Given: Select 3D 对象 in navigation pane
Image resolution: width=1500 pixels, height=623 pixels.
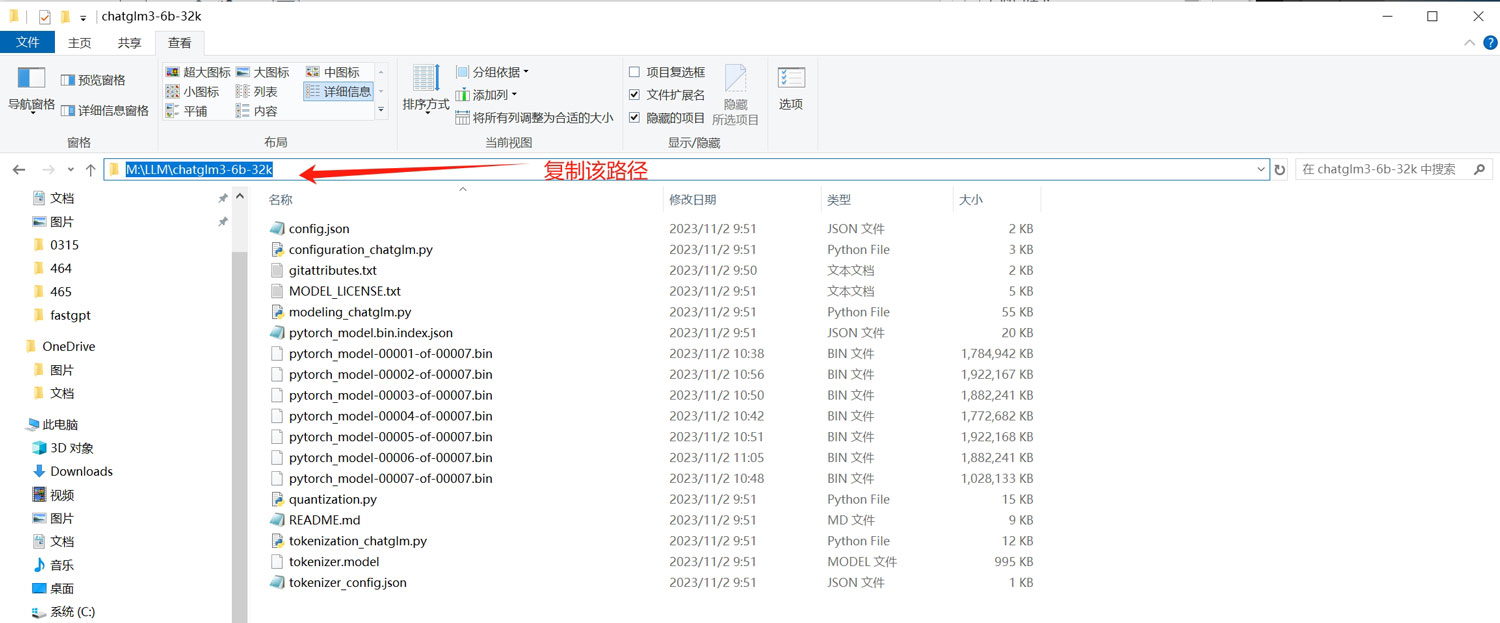Looking at the screenshot, I should tap(72, 448).
